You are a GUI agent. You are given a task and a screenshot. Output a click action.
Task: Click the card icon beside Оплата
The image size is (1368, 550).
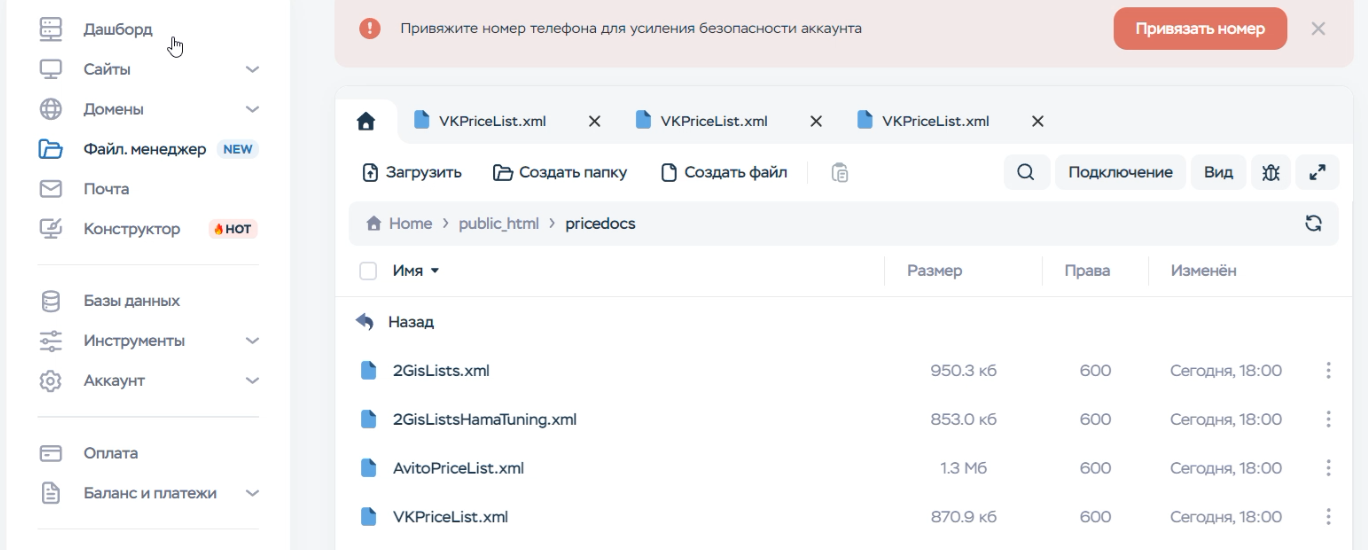[50, 453]
